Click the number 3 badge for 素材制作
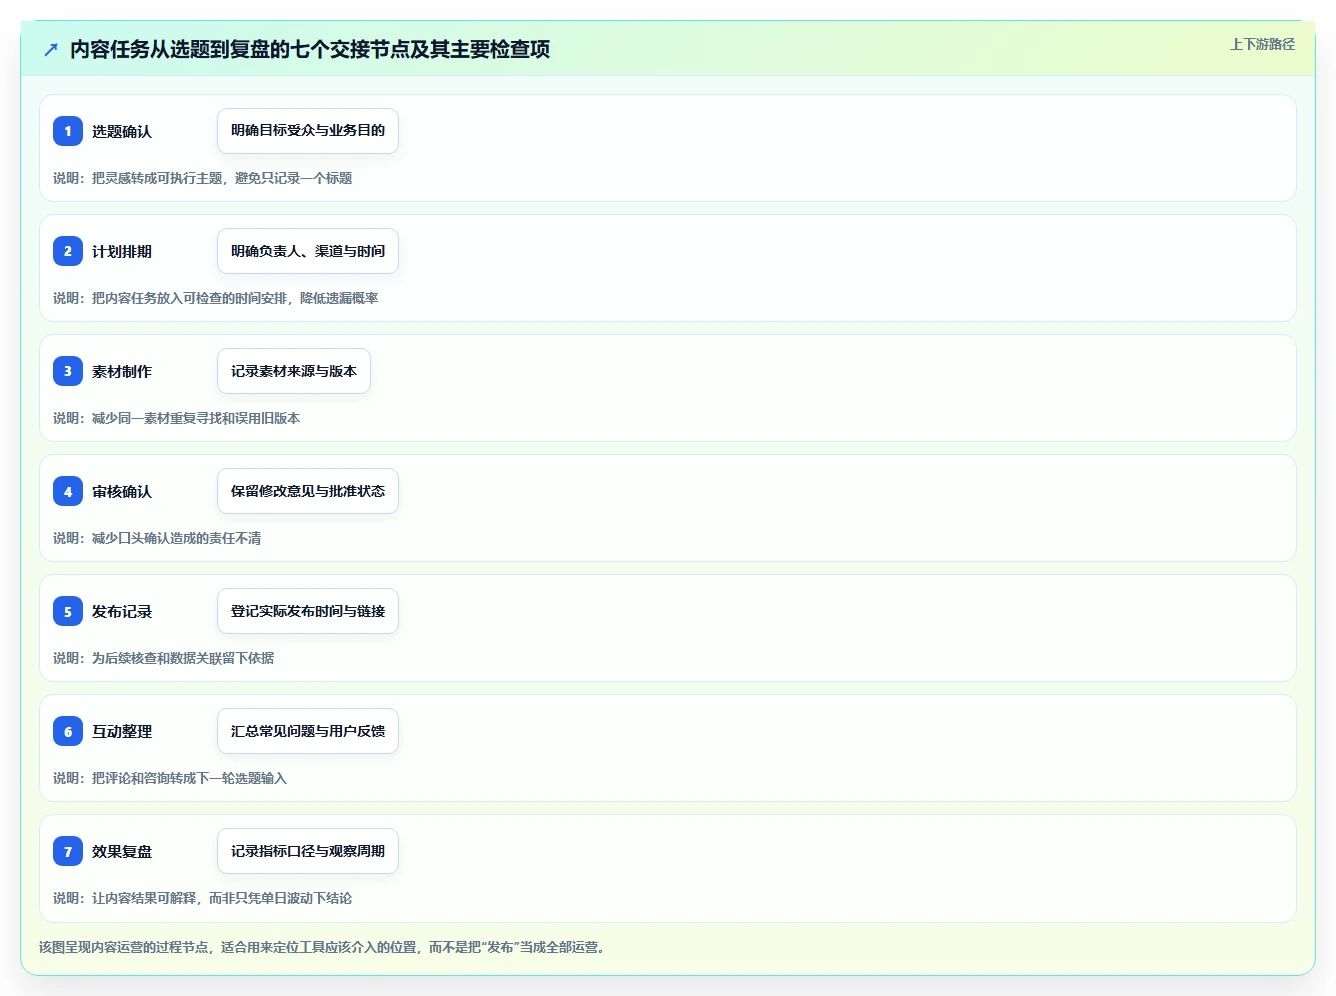Viewport: 1336px width, 996px height. (x=68, y=371)
